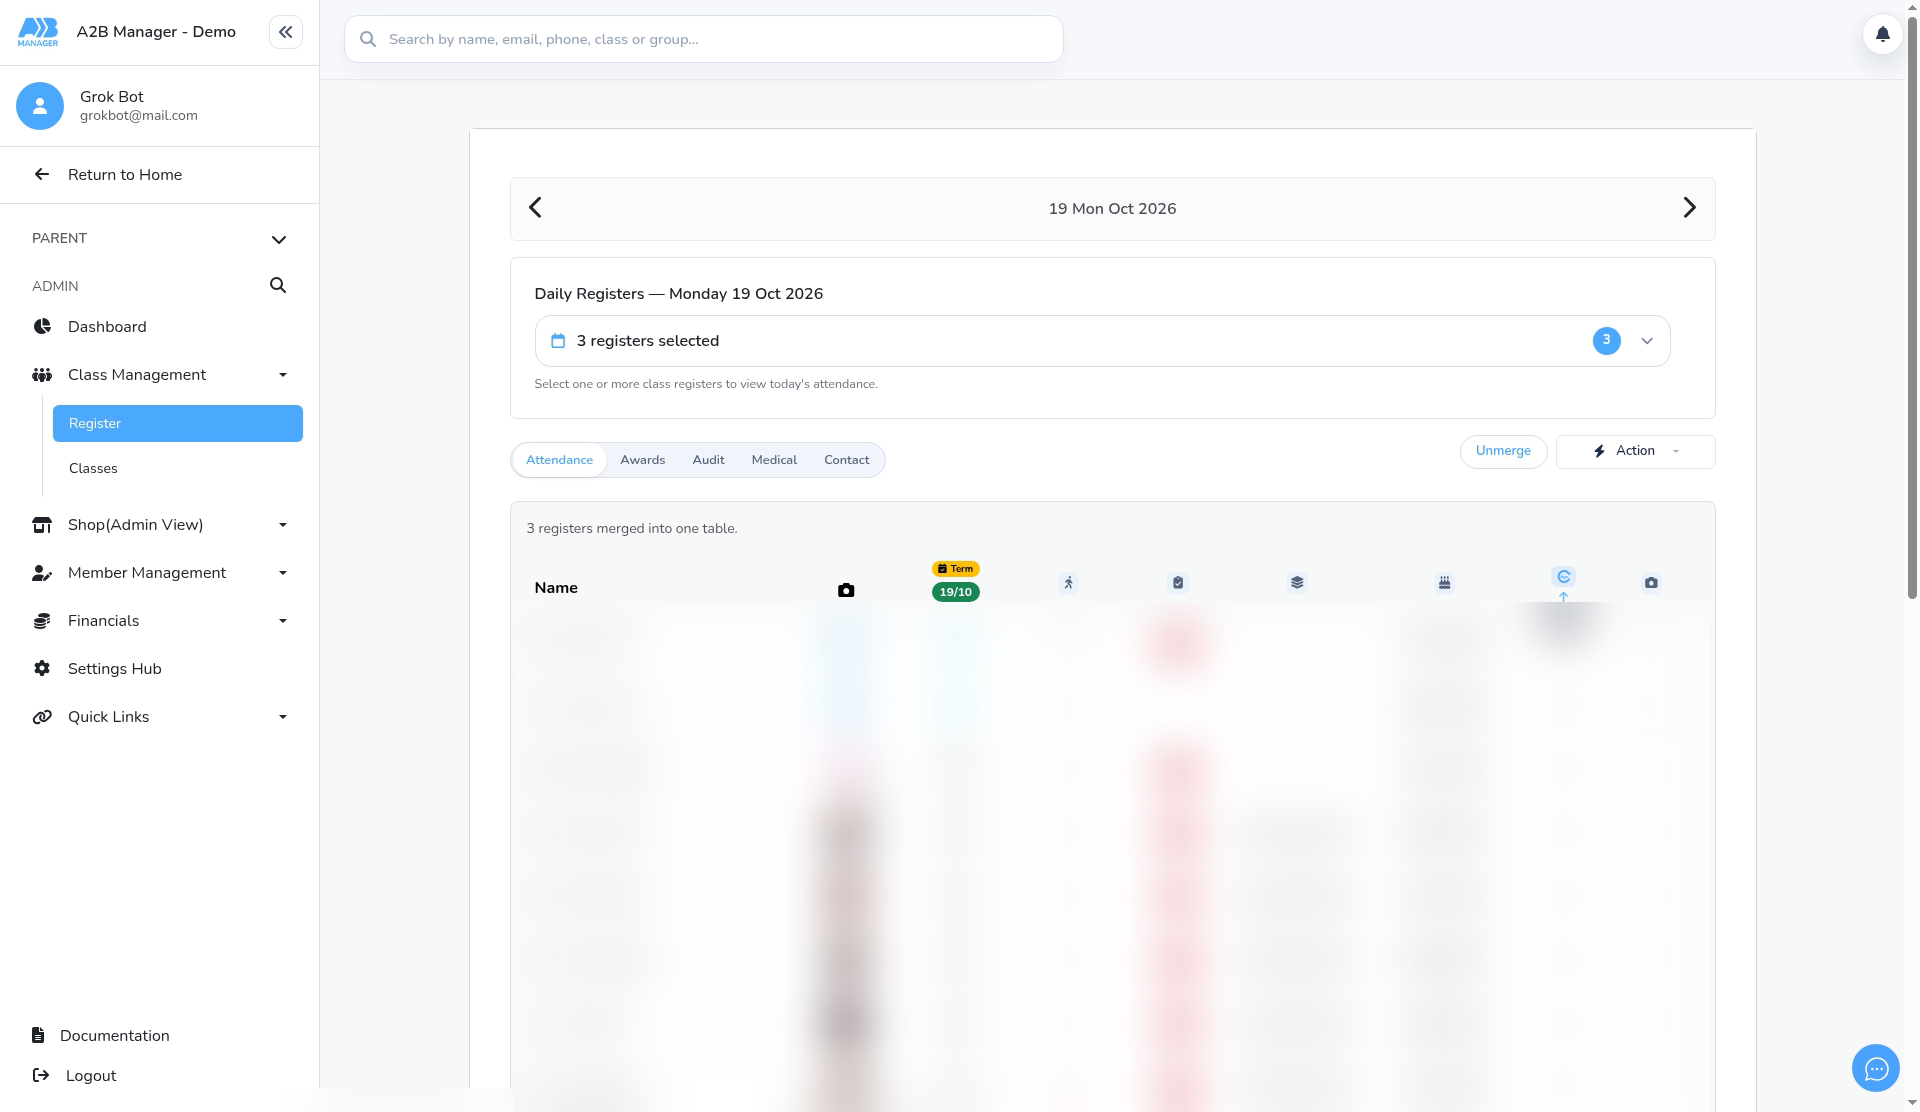Click '3 registers merged into one table.' text
Screen dimensions: 1920x1112
pos(632,529)
